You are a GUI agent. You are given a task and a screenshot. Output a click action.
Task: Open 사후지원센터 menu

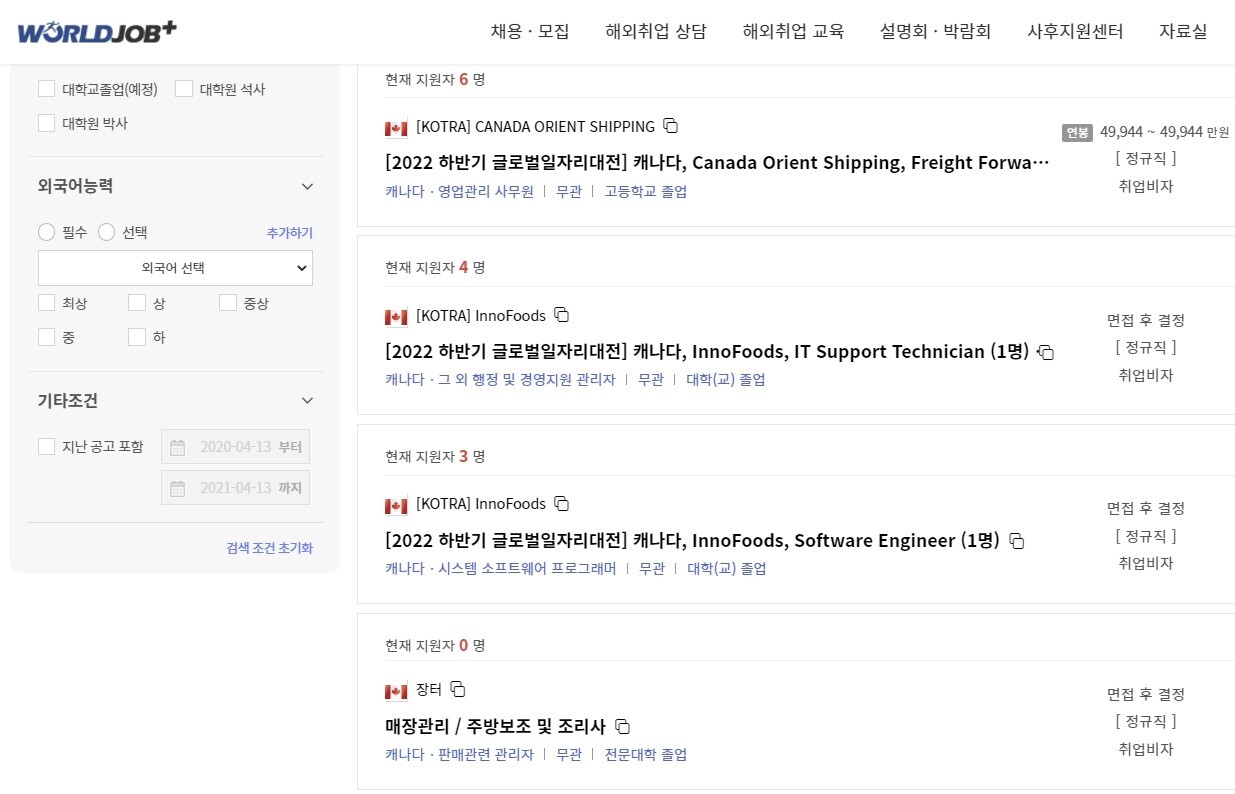(1075, 31)
